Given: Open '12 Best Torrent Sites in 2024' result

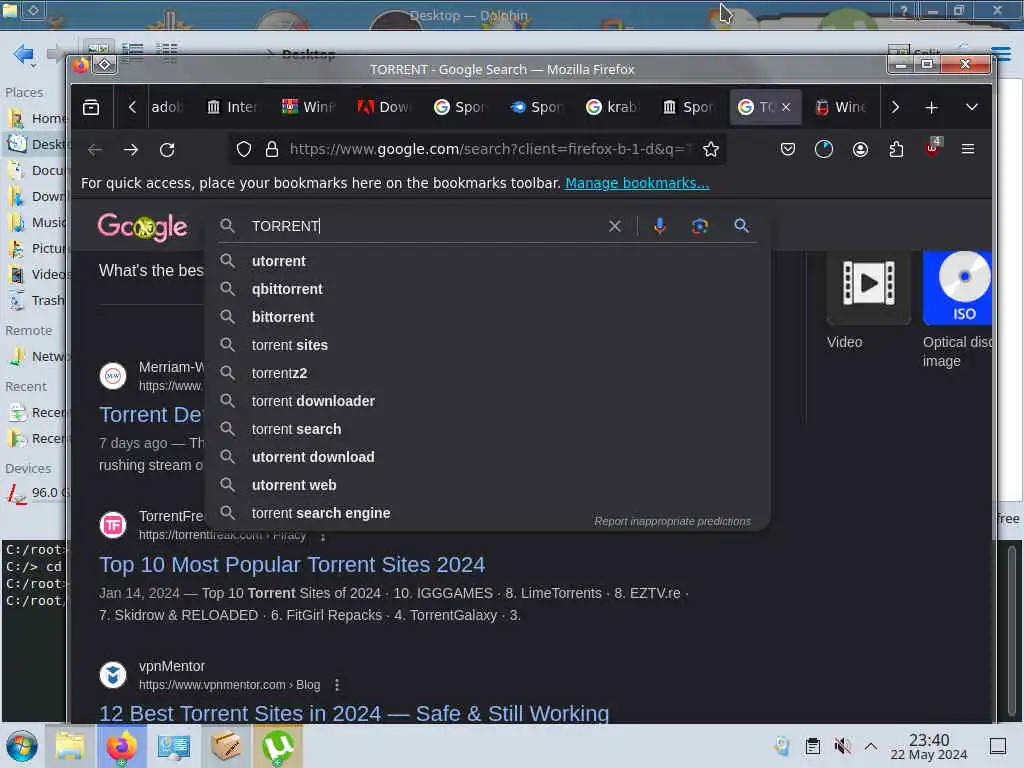Looking at the screenshot, I should pos(354,714).
